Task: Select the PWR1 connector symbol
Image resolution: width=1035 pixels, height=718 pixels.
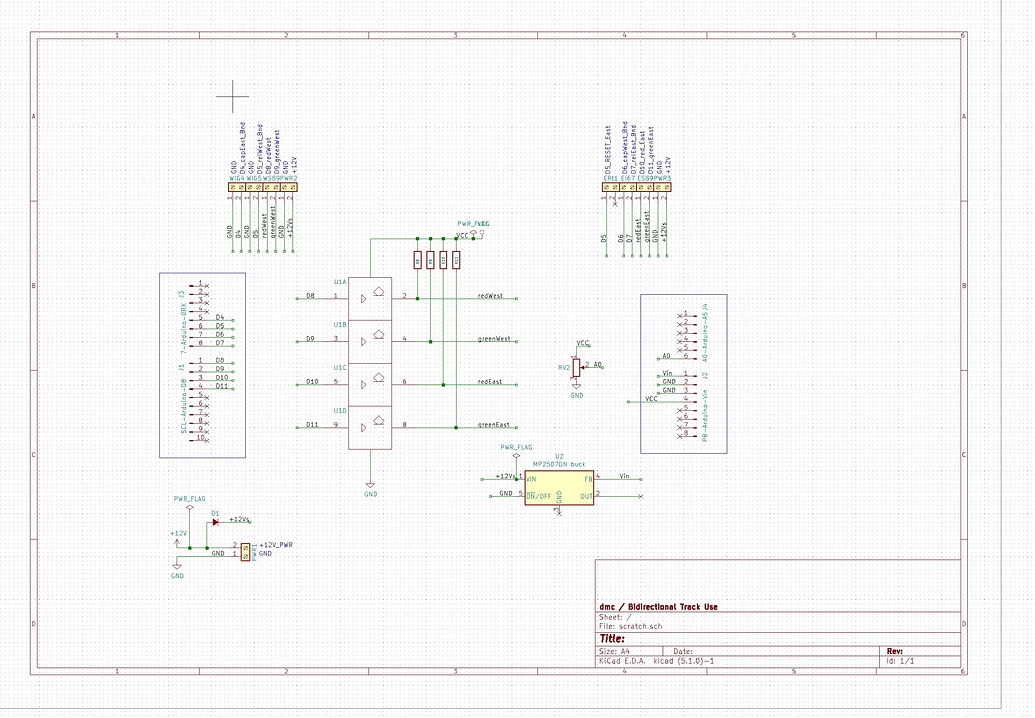Action: click(243, 549)
